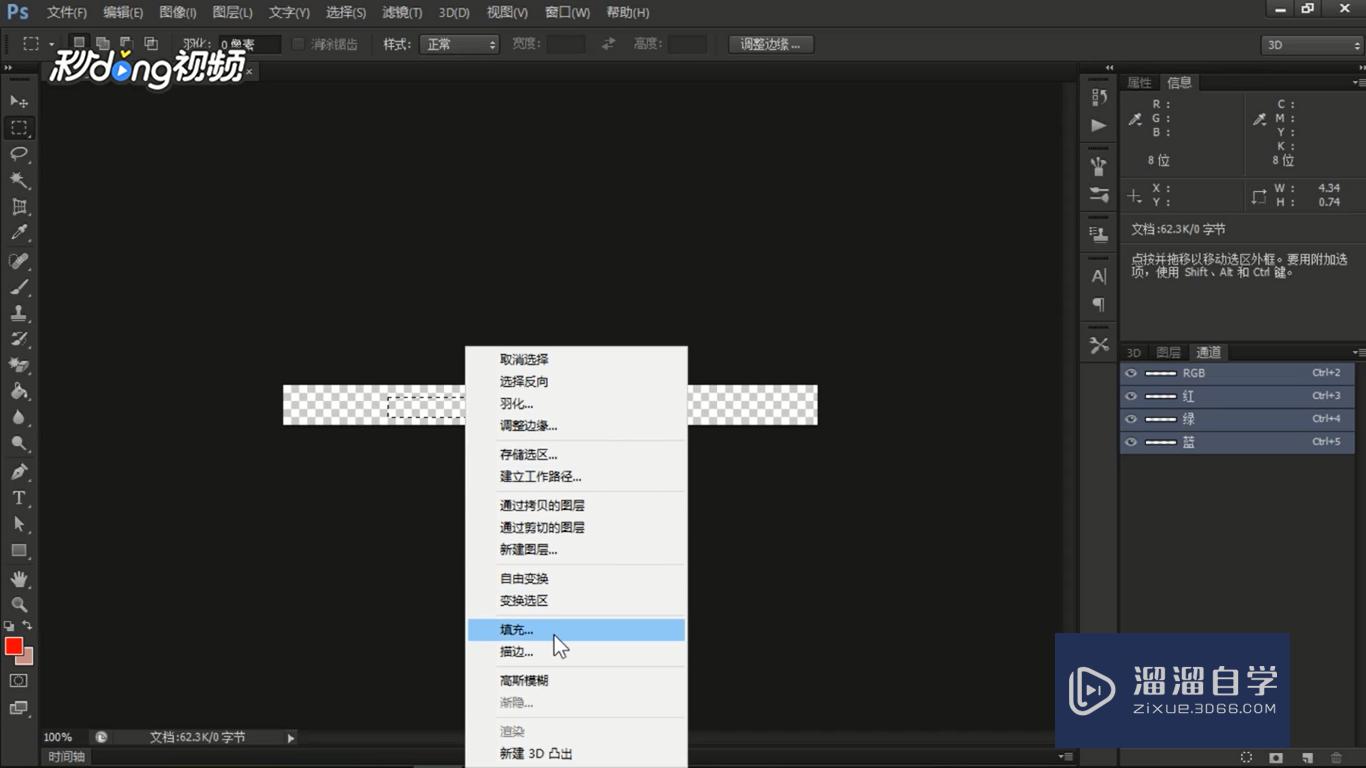Open the Clone Source panel icon
This screenshot has width=1366, height=768.
tap(1099, 236)
